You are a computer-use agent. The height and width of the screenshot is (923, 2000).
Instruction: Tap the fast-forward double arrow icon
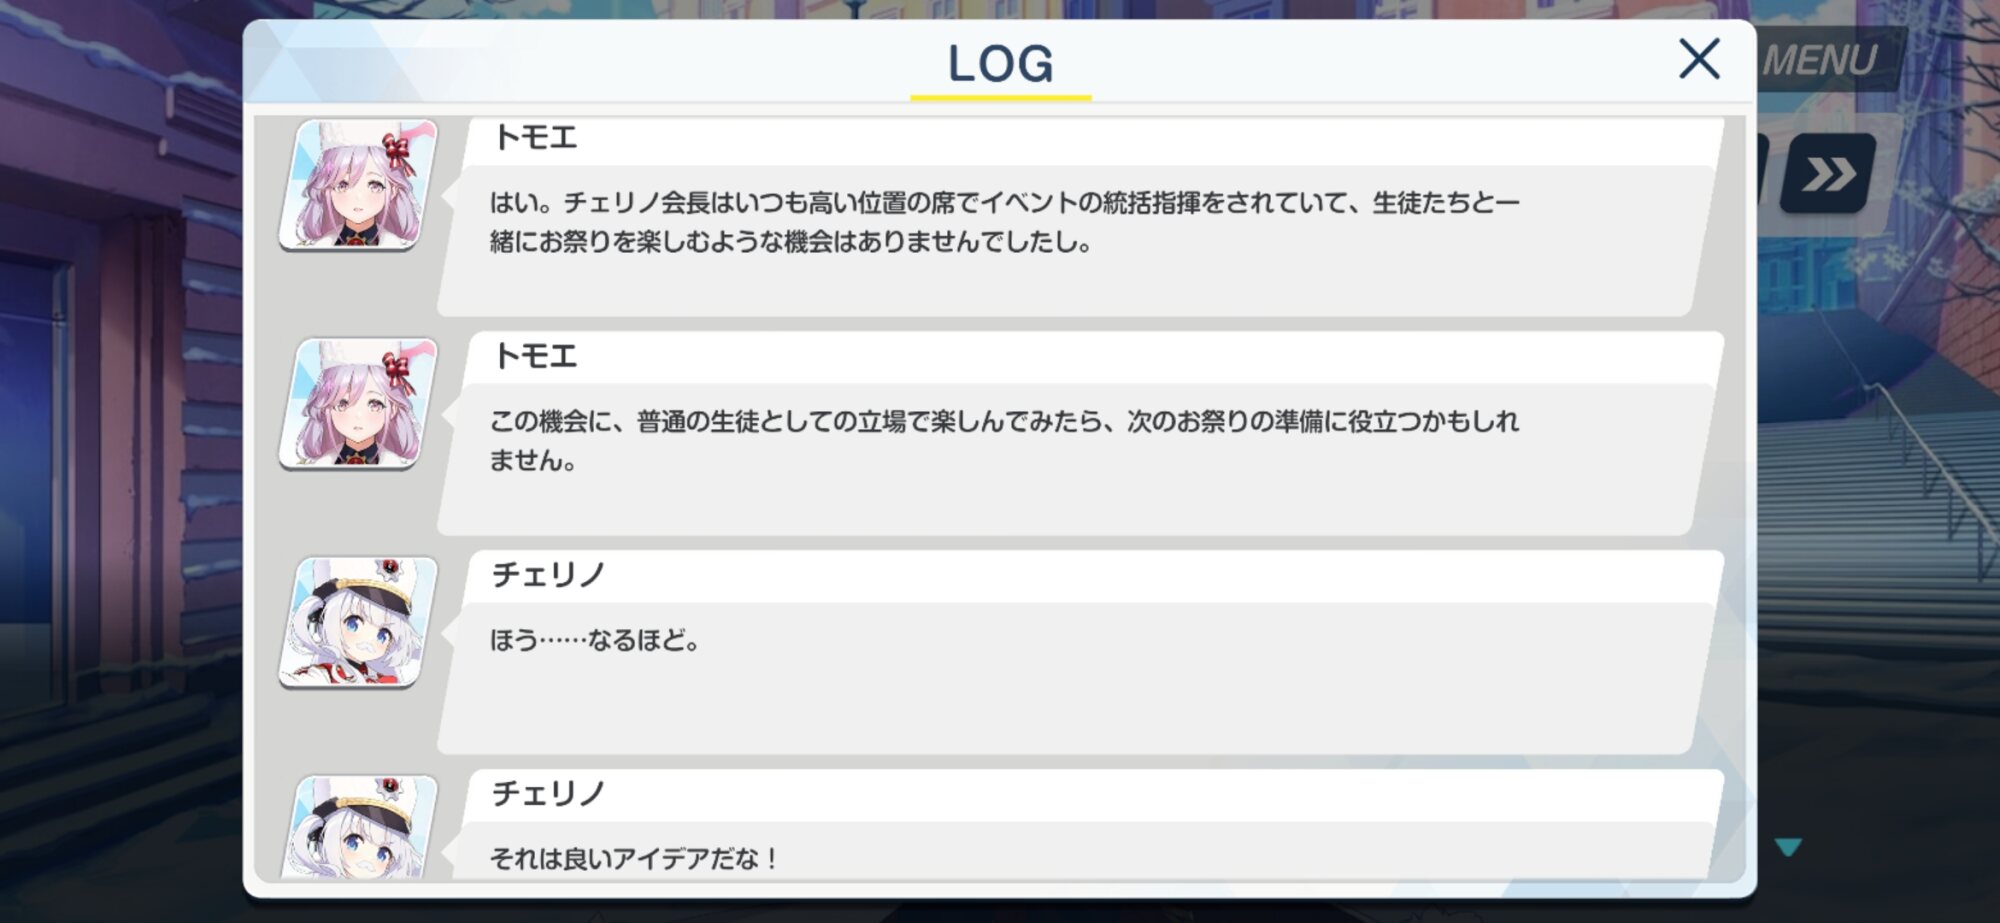point(1828,174)
